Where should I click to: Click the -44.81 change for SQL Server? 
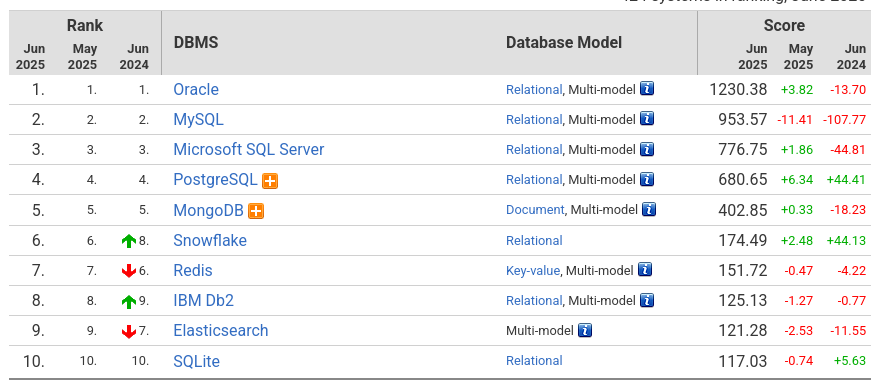click(x=847, y=150)
